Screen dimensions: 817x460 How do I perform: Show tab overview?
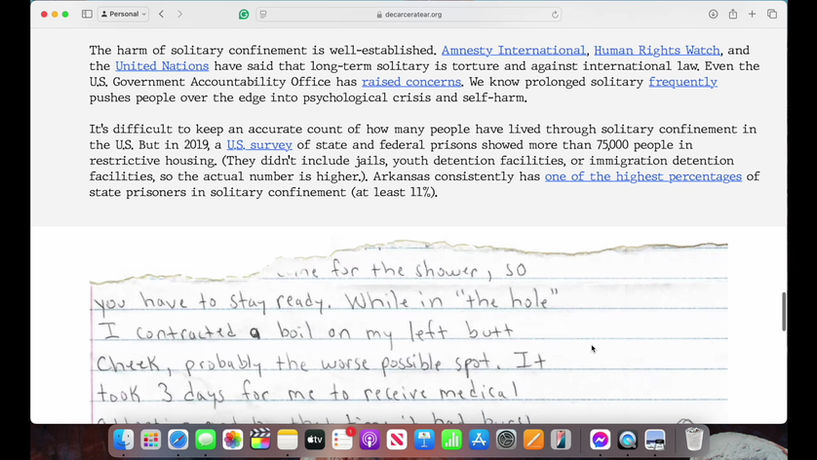[x=772, y=14]
